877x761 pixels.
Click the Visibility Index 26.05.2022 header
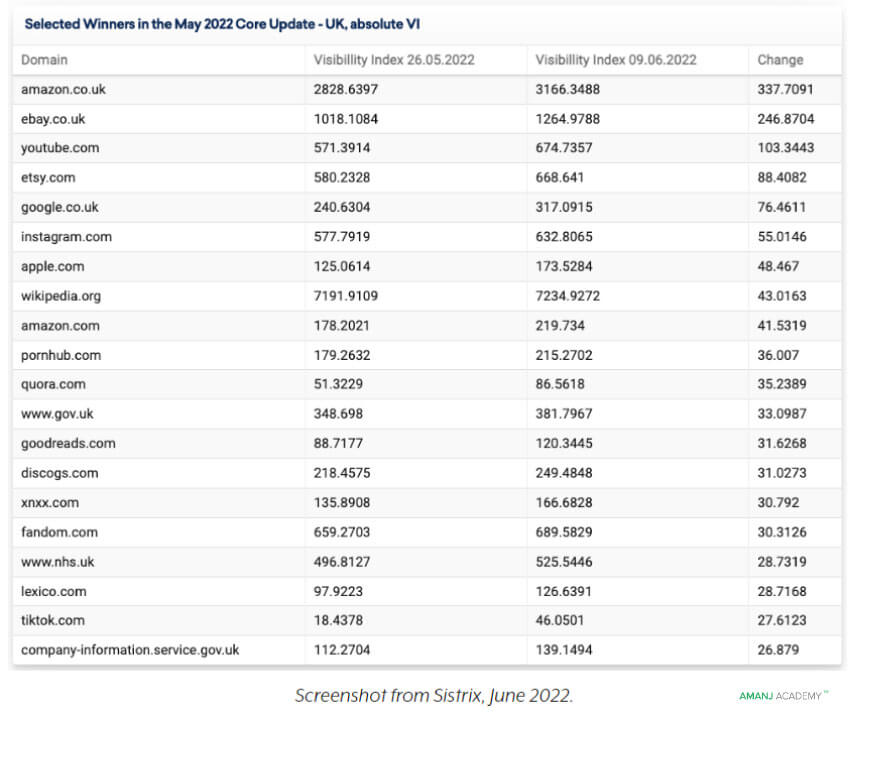point(394,60)
